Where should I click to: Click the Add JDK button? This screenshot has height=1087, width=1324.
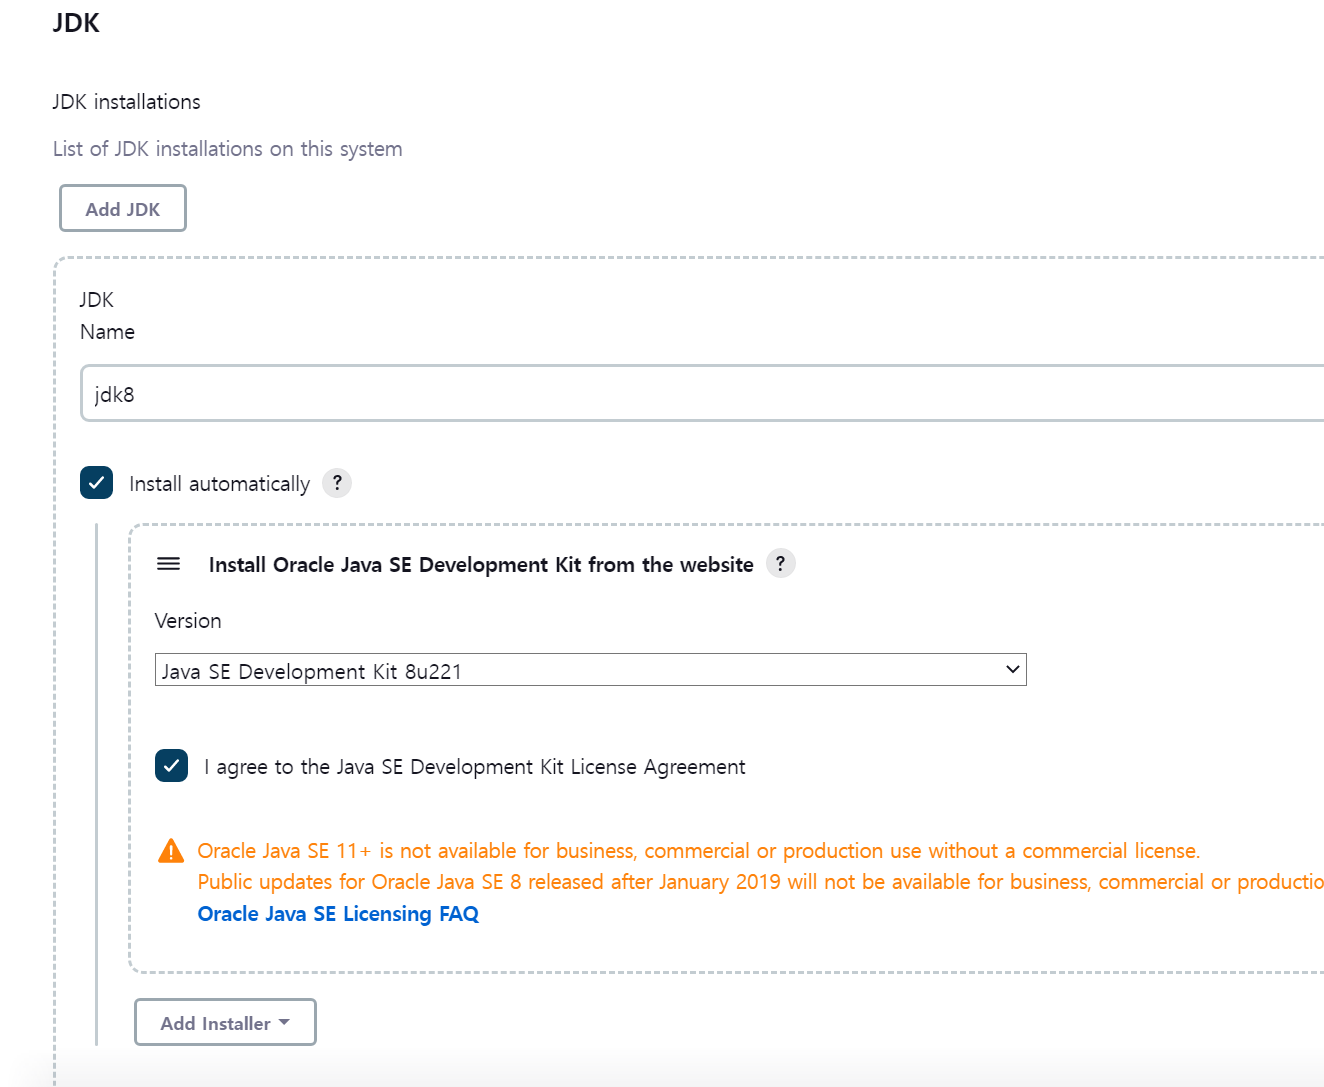pos(123,208)
